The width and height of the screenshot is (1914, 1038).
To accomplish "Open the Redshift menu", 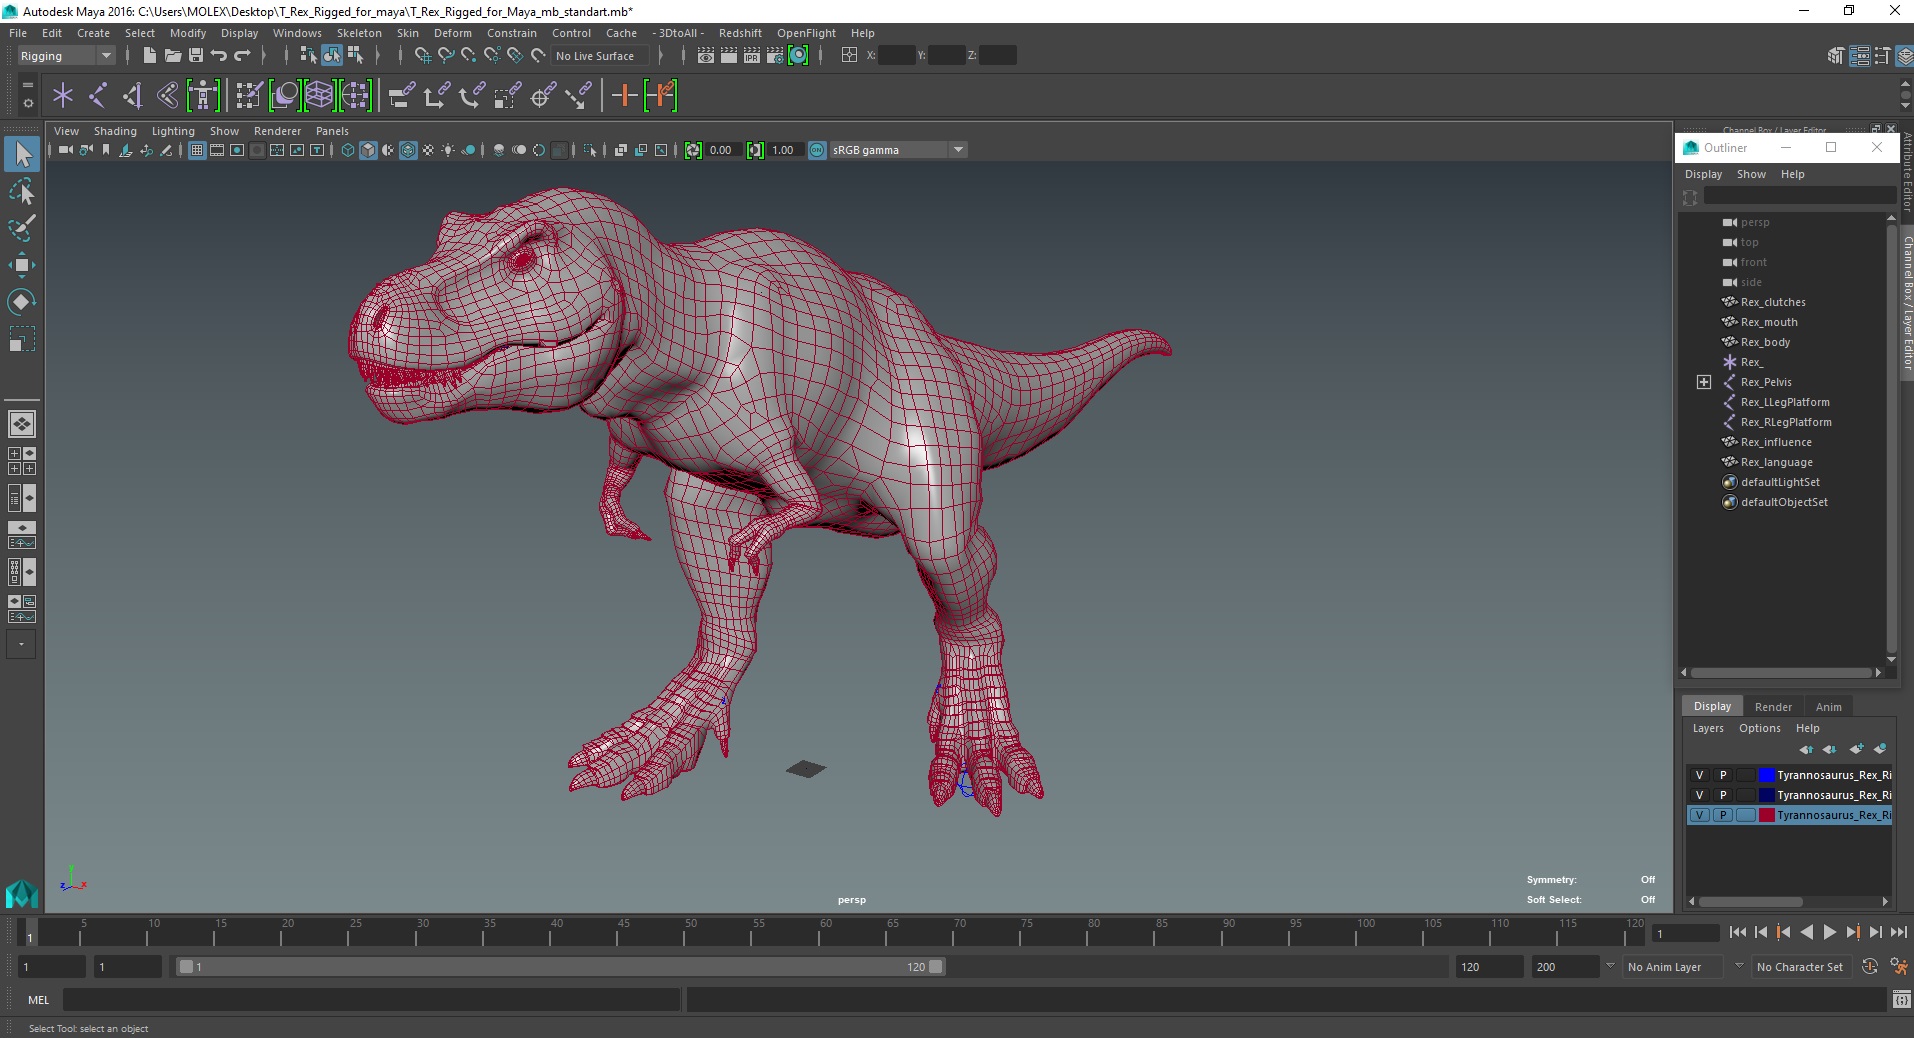I will [x=740, y=33].
